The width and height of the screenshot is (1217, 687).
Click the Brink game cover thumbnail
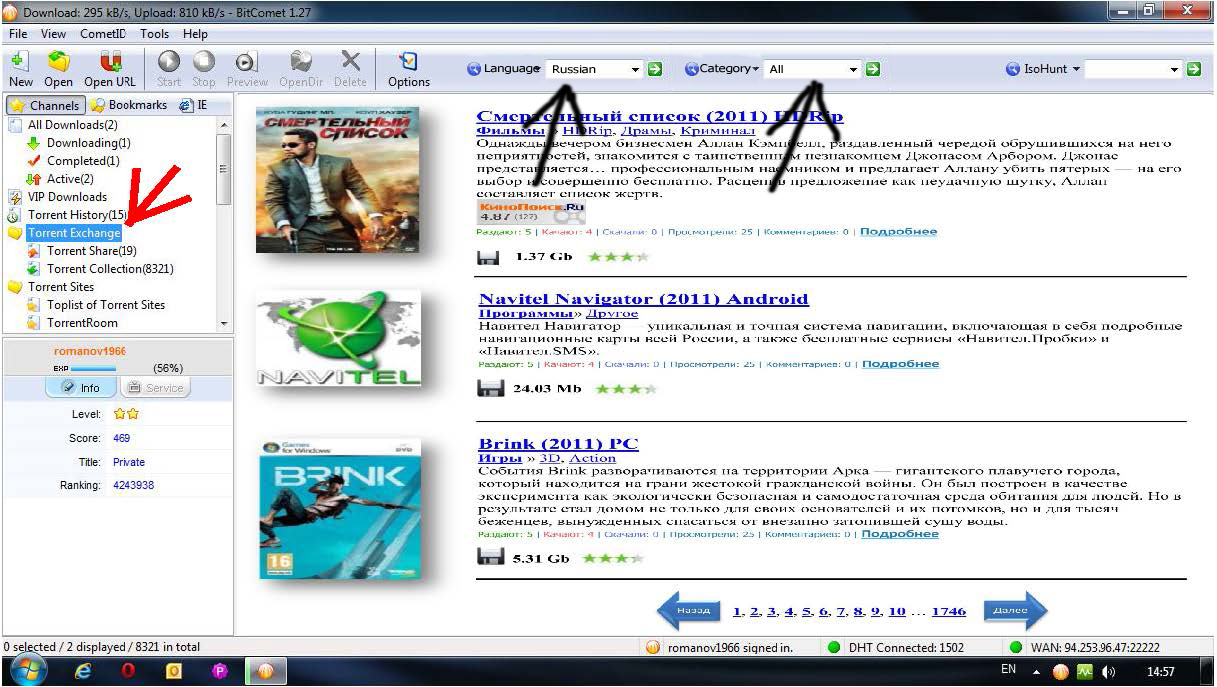coord(339,509)
